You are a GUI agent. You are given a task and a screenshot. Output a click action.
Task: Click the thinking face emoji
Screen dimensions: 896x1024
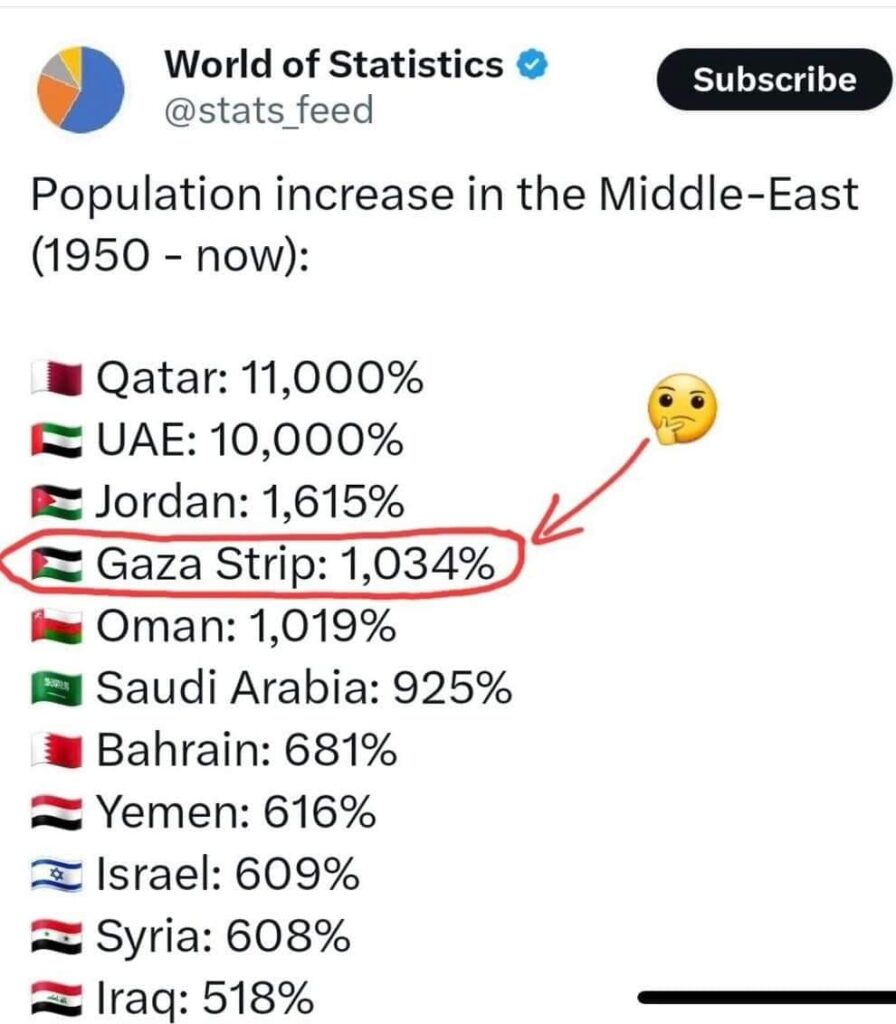(682, 409)
